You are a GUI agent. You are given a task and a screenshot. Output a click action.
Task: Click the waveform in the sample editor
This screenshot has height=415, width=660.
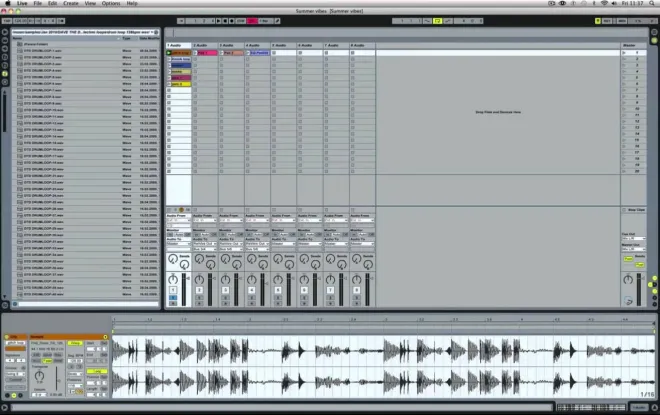pos(383,366)
